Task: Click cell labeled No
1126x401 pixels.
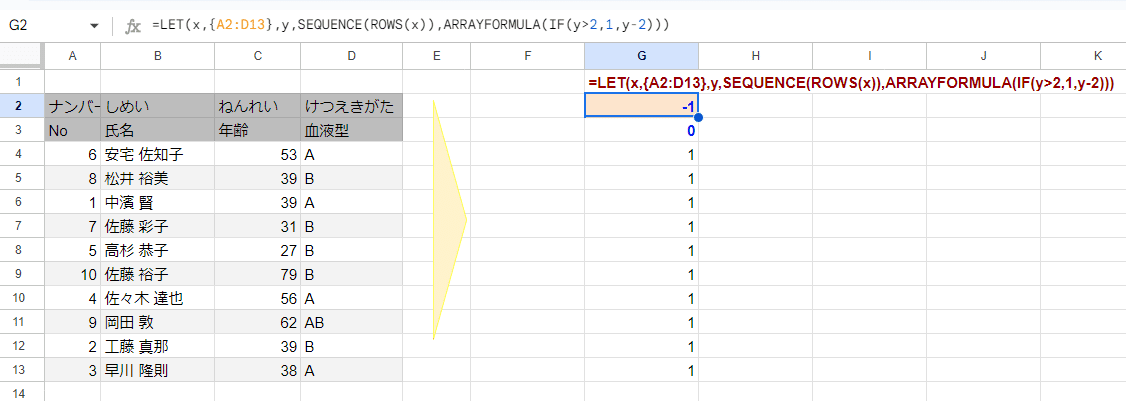Action: (73, 130)
